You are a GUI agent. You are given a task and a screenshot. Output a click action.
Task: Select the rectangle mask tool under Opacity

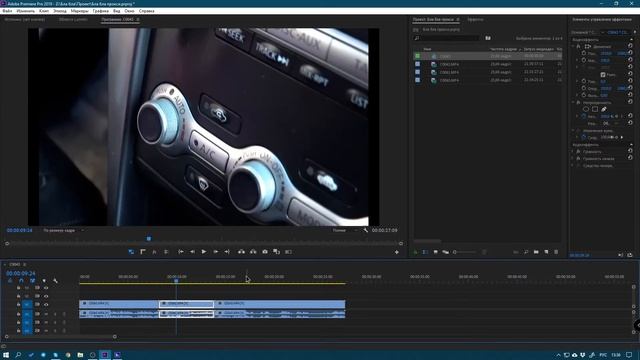(x=595, y=109)
